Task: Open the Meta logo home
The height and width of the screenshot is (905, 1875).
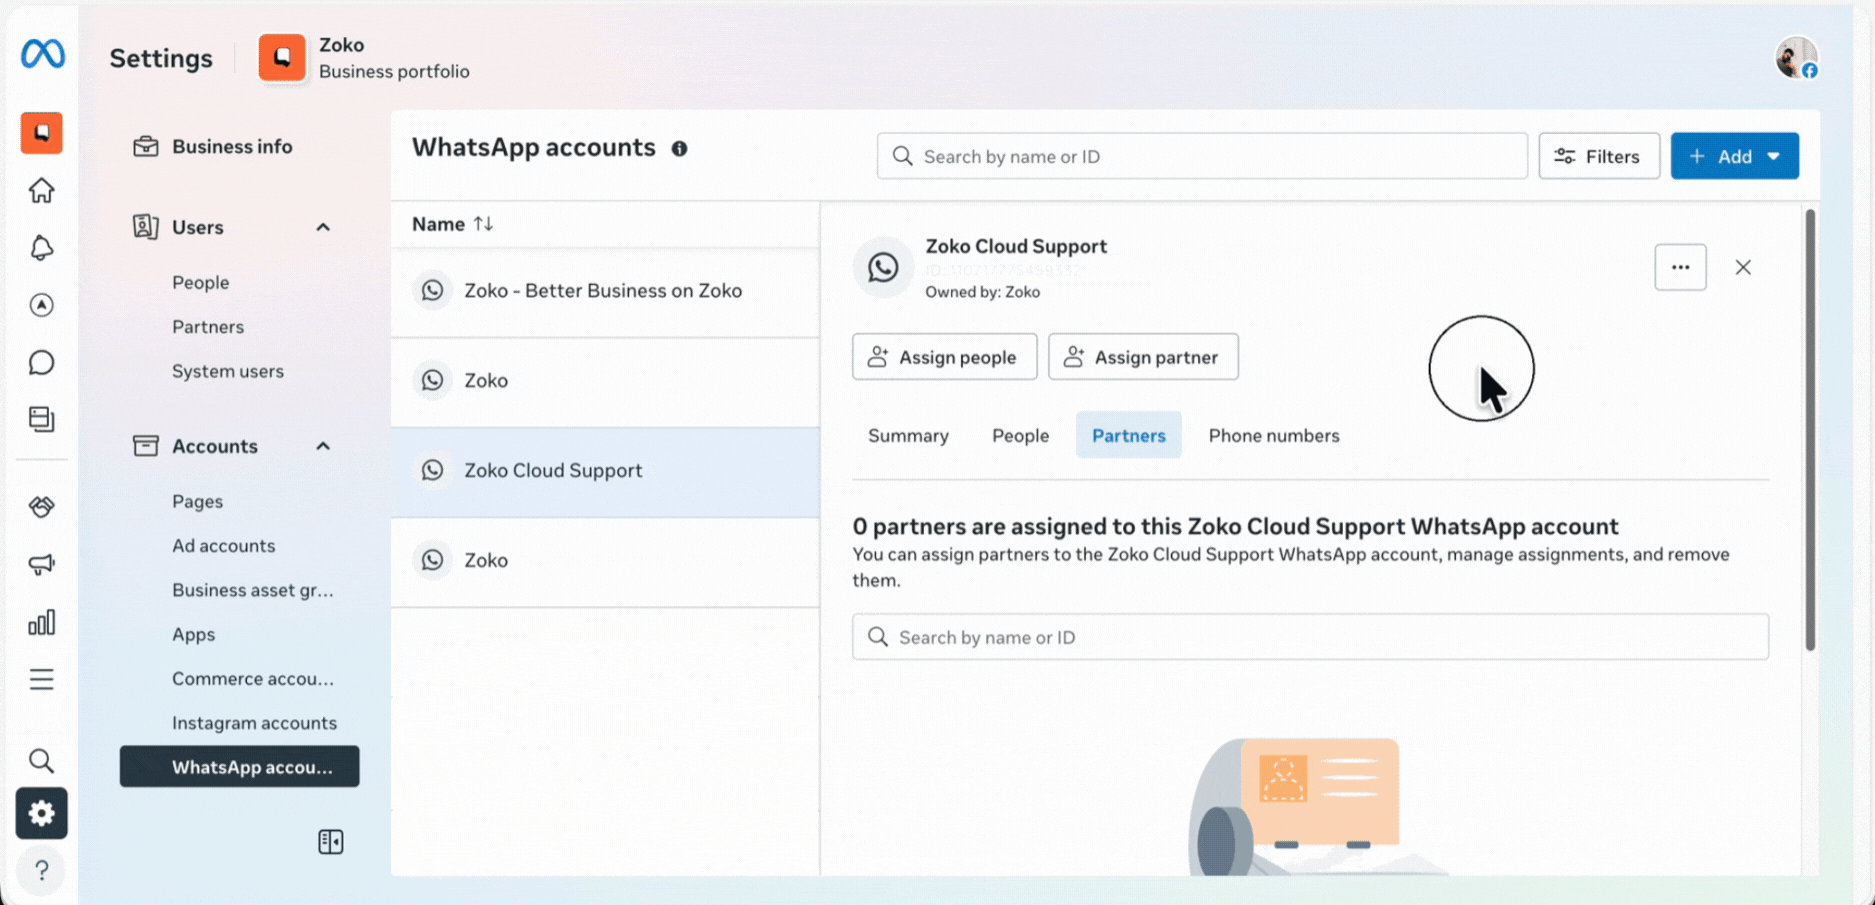Action: [43, 54]
